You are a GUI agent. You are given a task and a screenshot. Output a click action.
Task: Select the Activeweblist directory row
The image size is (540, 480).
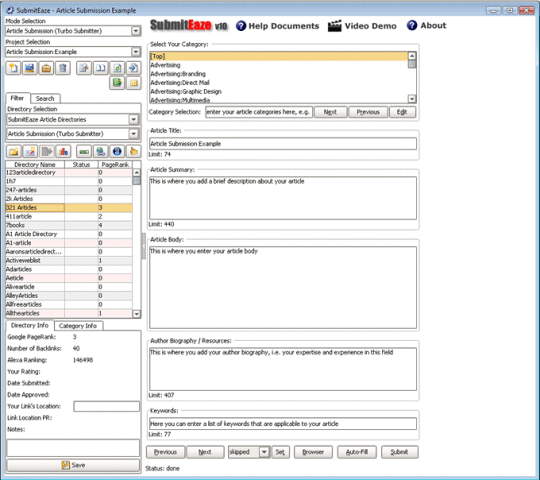click(69, 261)
